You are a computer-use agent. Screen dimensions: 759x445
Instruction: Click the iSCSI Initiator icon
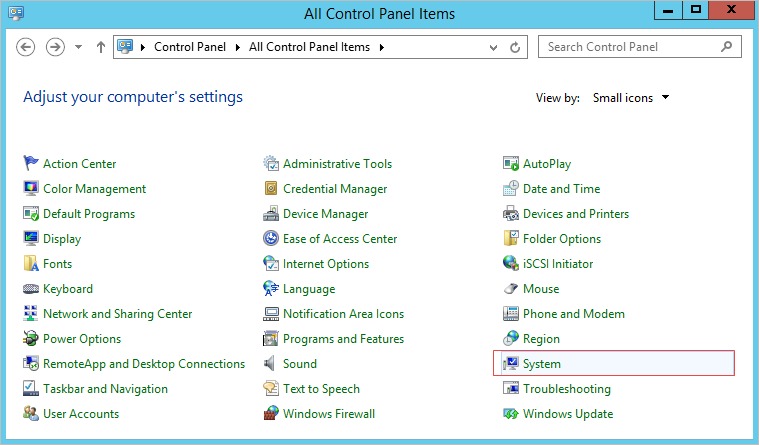click(511, 264)
